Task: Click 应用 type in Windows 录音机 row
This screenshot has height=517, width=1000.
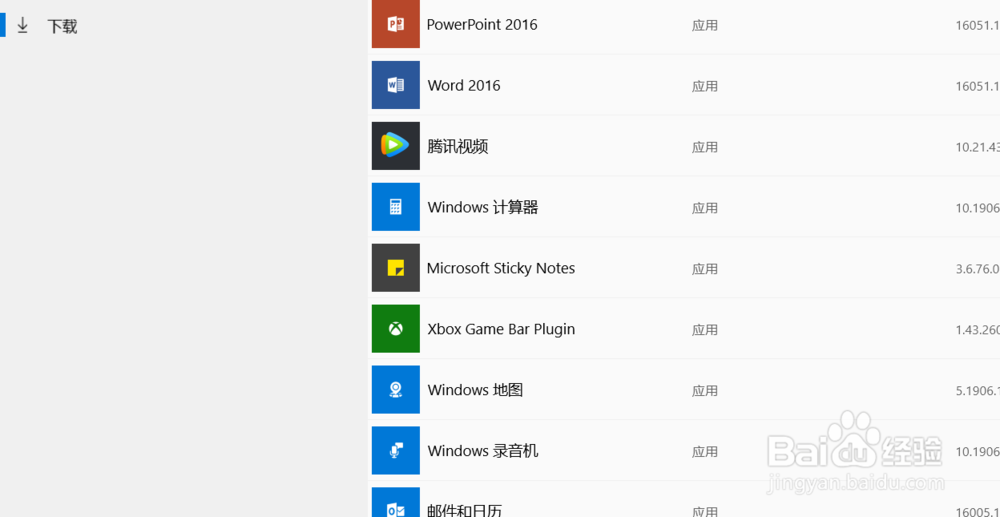Action: tap(705, 452)
